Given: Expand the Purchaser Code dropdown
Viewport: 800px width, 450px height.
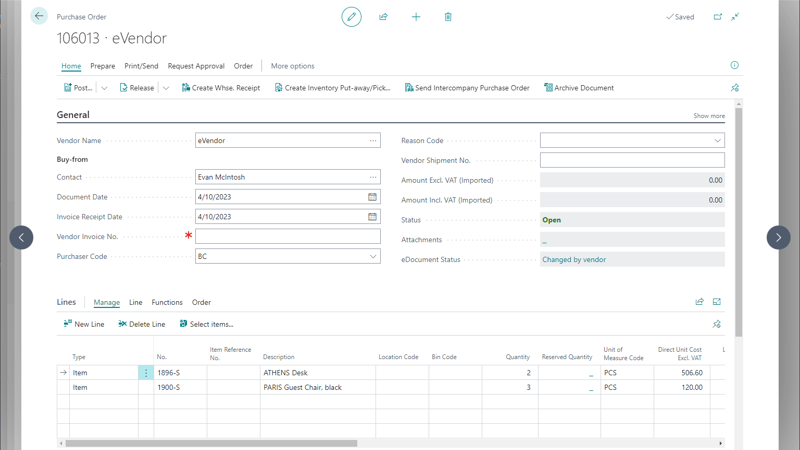Looking at the screenshot, I should [x=372, y=257].
